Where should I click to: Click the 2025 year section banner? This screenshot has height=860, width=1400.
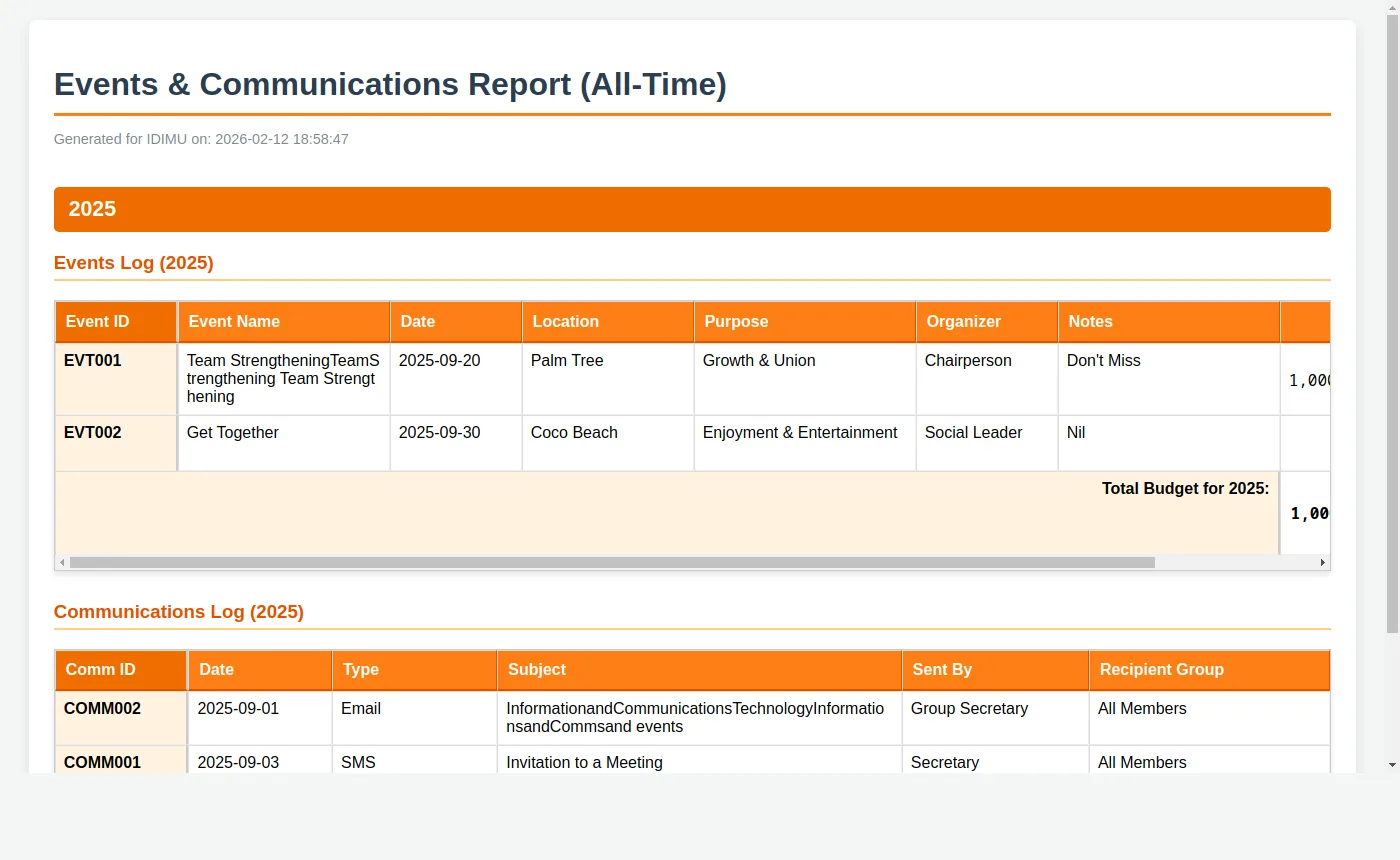pos(692,209)
